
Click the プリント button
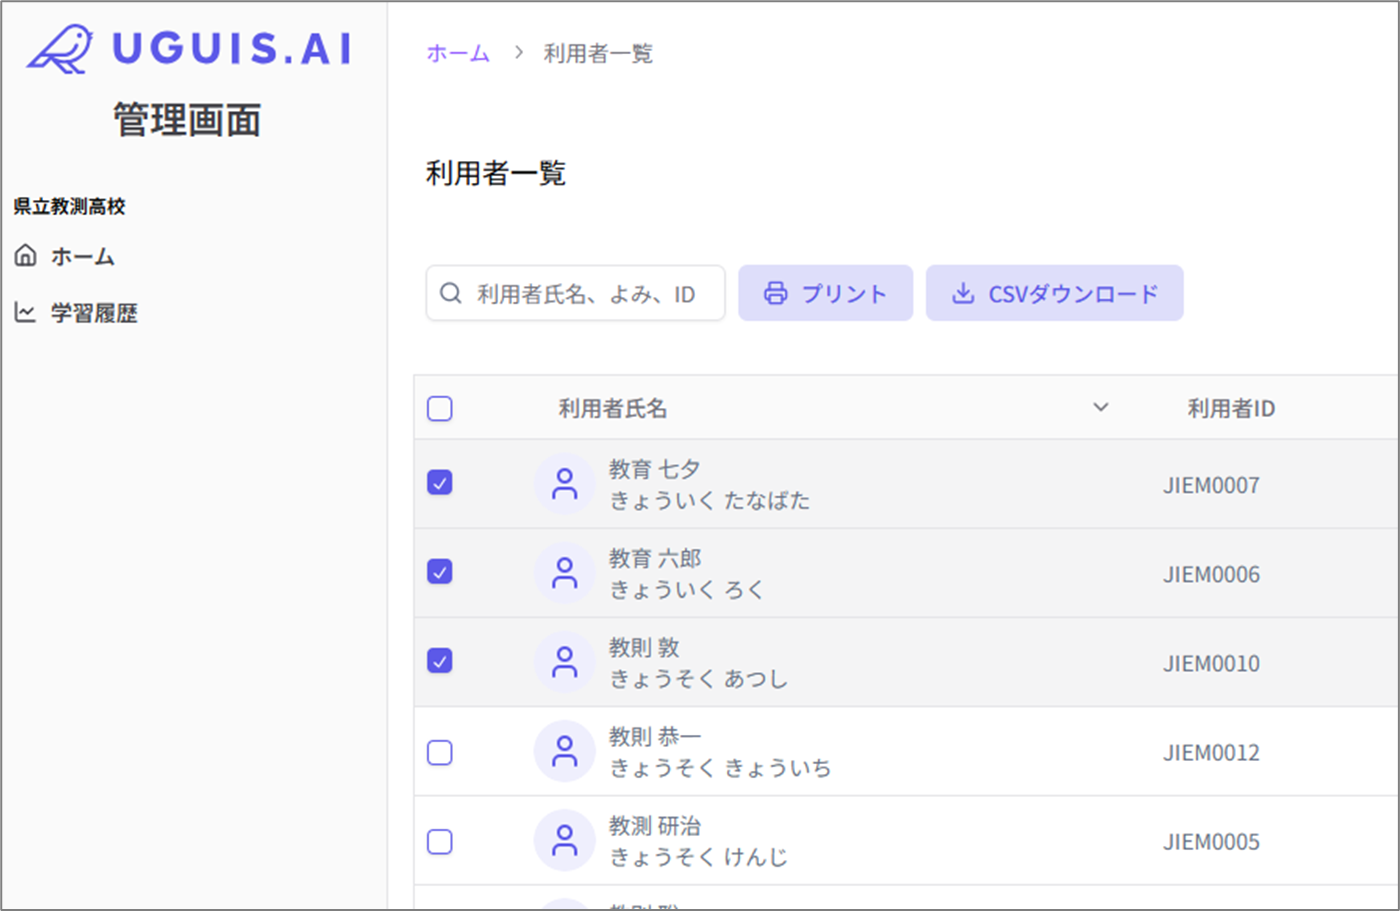click(x=825, y=293)
